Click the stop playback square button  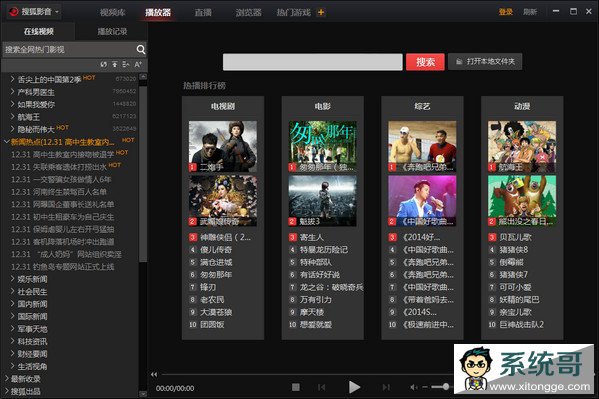pyautogui.click(x=296, y=387)
